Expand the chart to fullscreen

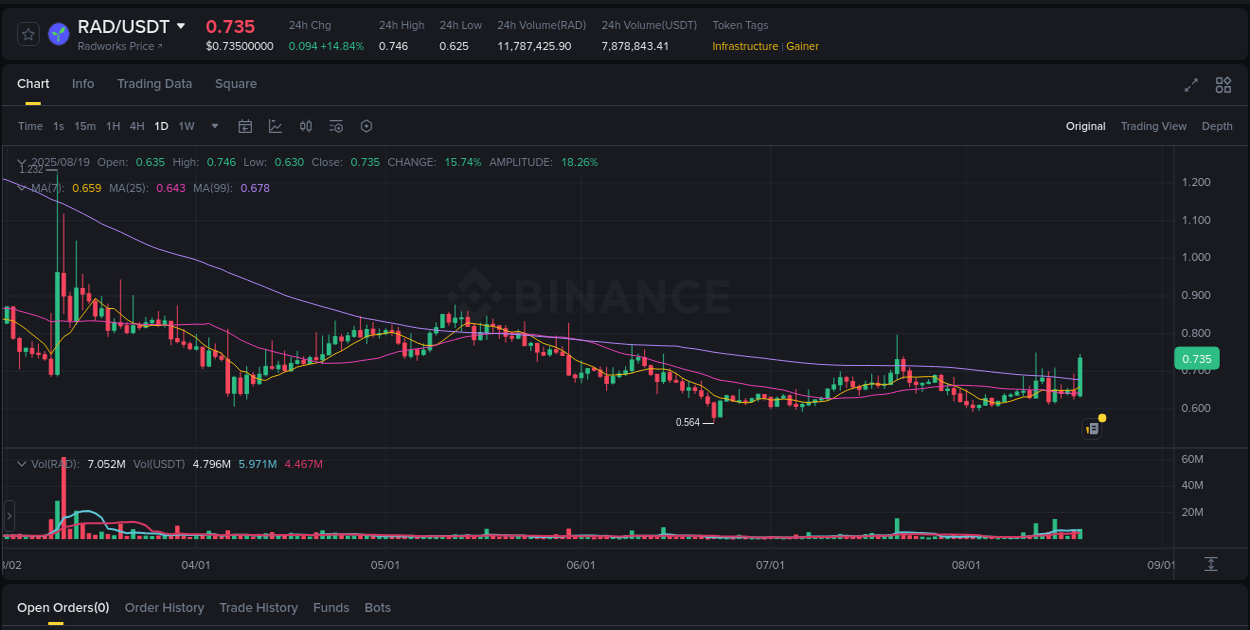tap(1191, 86)
